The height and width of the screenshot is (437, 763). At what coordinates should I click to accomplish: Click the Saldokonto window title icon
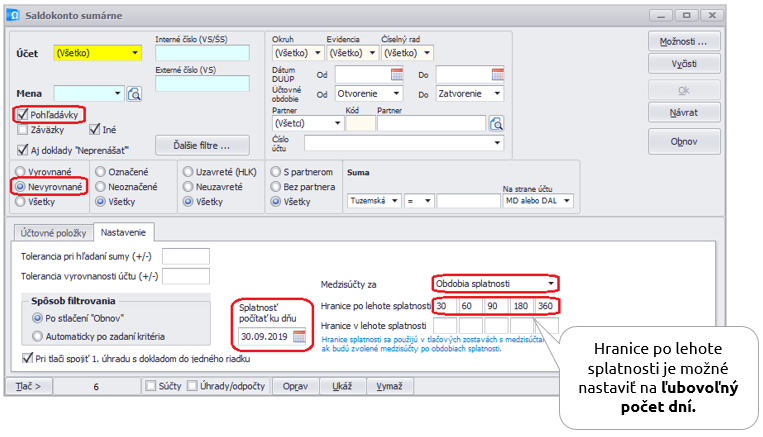pos(16,16)
